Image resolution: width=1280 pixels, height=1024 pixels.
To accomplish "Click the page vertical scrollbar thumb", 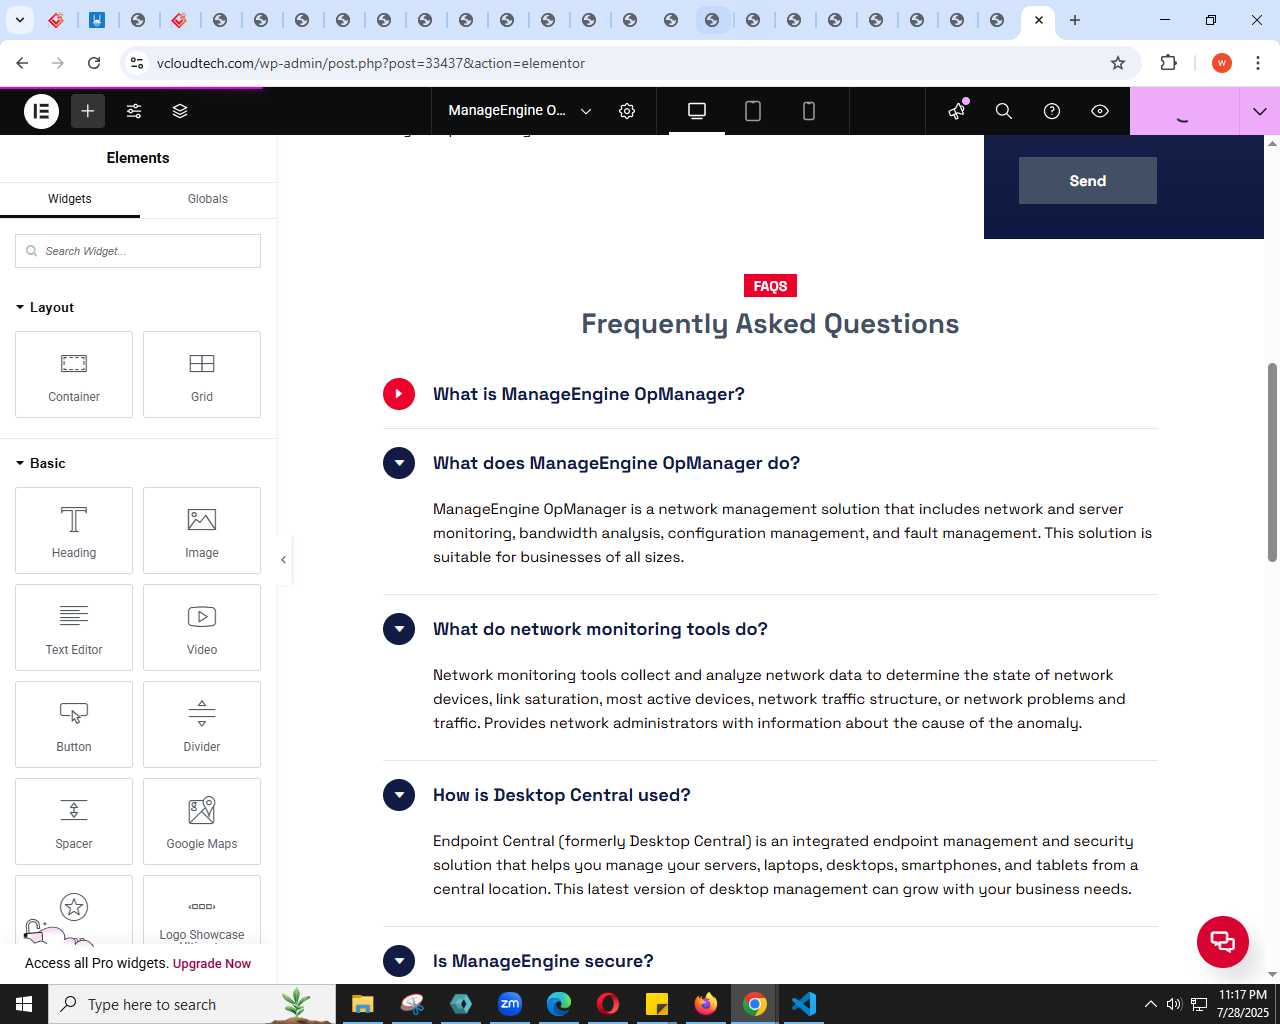I will pyautogui.click(x=1273, y=462).
